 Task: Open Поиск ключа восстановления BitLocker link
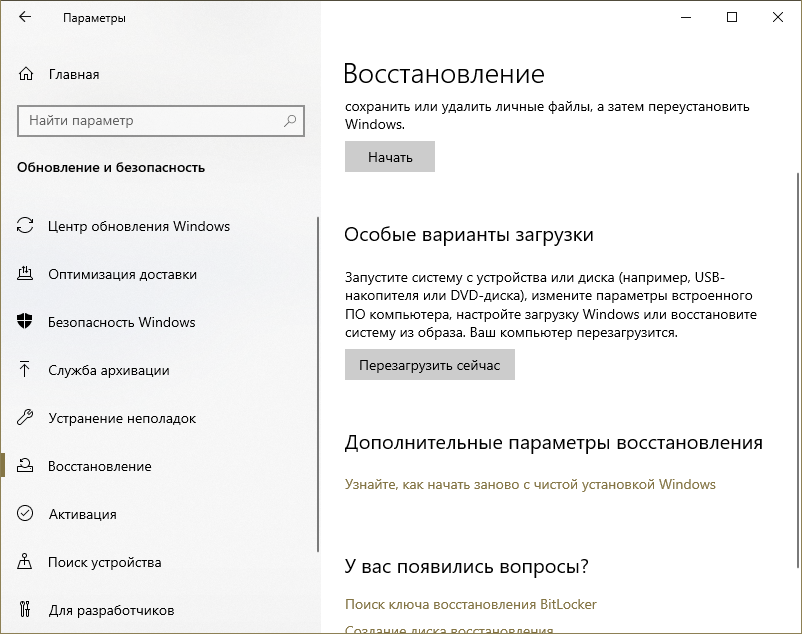click(x=470, y=604)
